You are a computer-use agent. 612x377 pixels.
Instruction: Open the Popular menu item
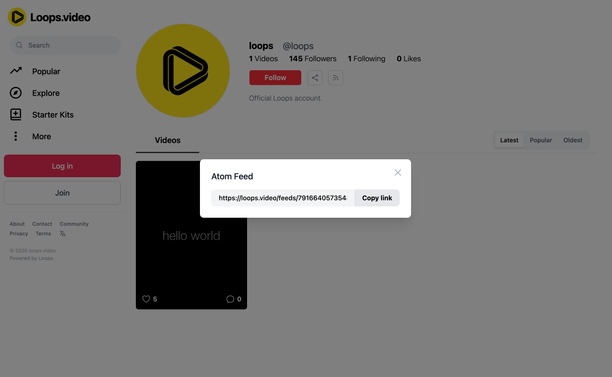click(46, 71)
